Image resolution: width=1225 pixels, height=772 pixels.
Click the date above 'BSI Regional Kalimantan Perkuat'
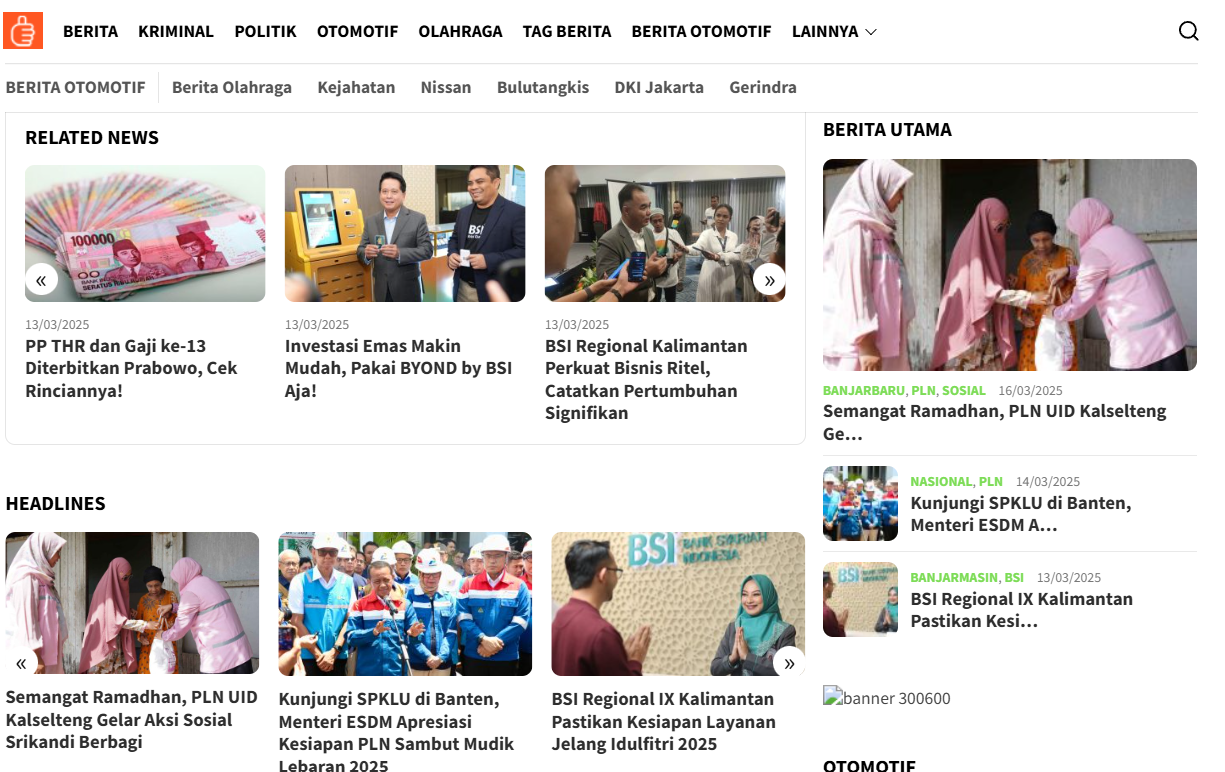pyautogui.click(x=577, y=324)
